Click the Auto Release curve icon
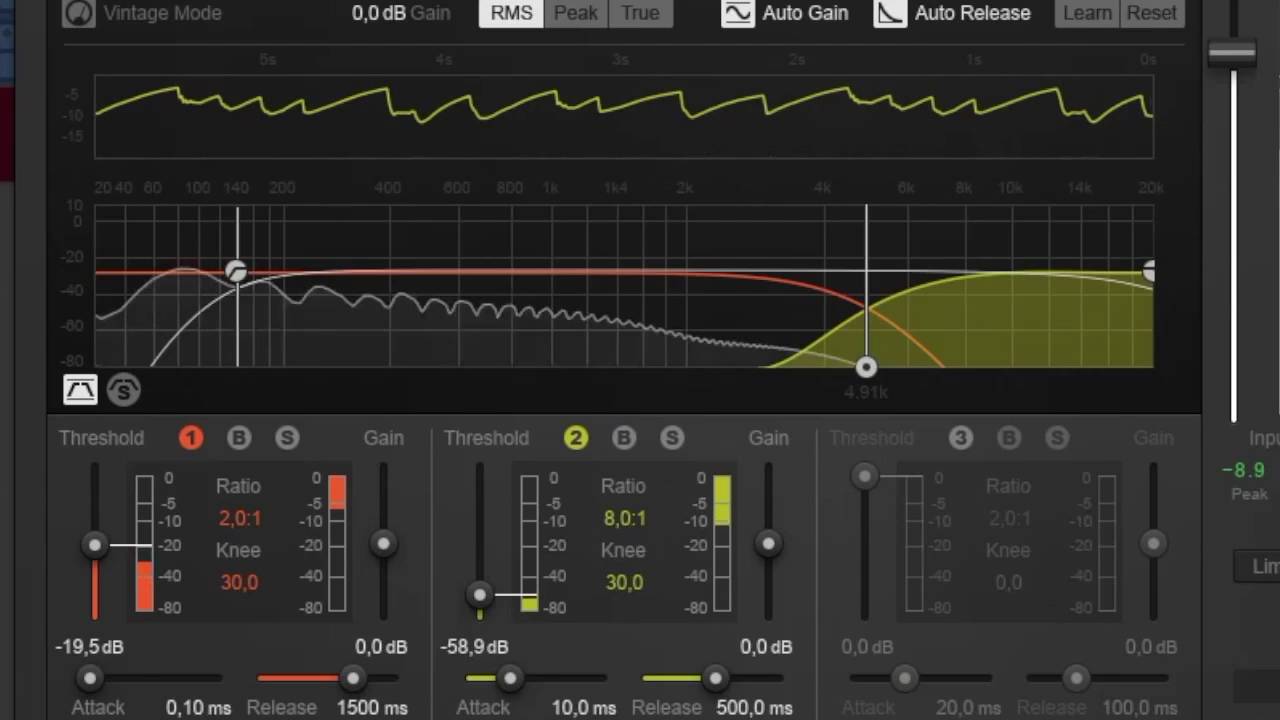1280x720 pixels. pyautogui.click(x=890, y=13)
